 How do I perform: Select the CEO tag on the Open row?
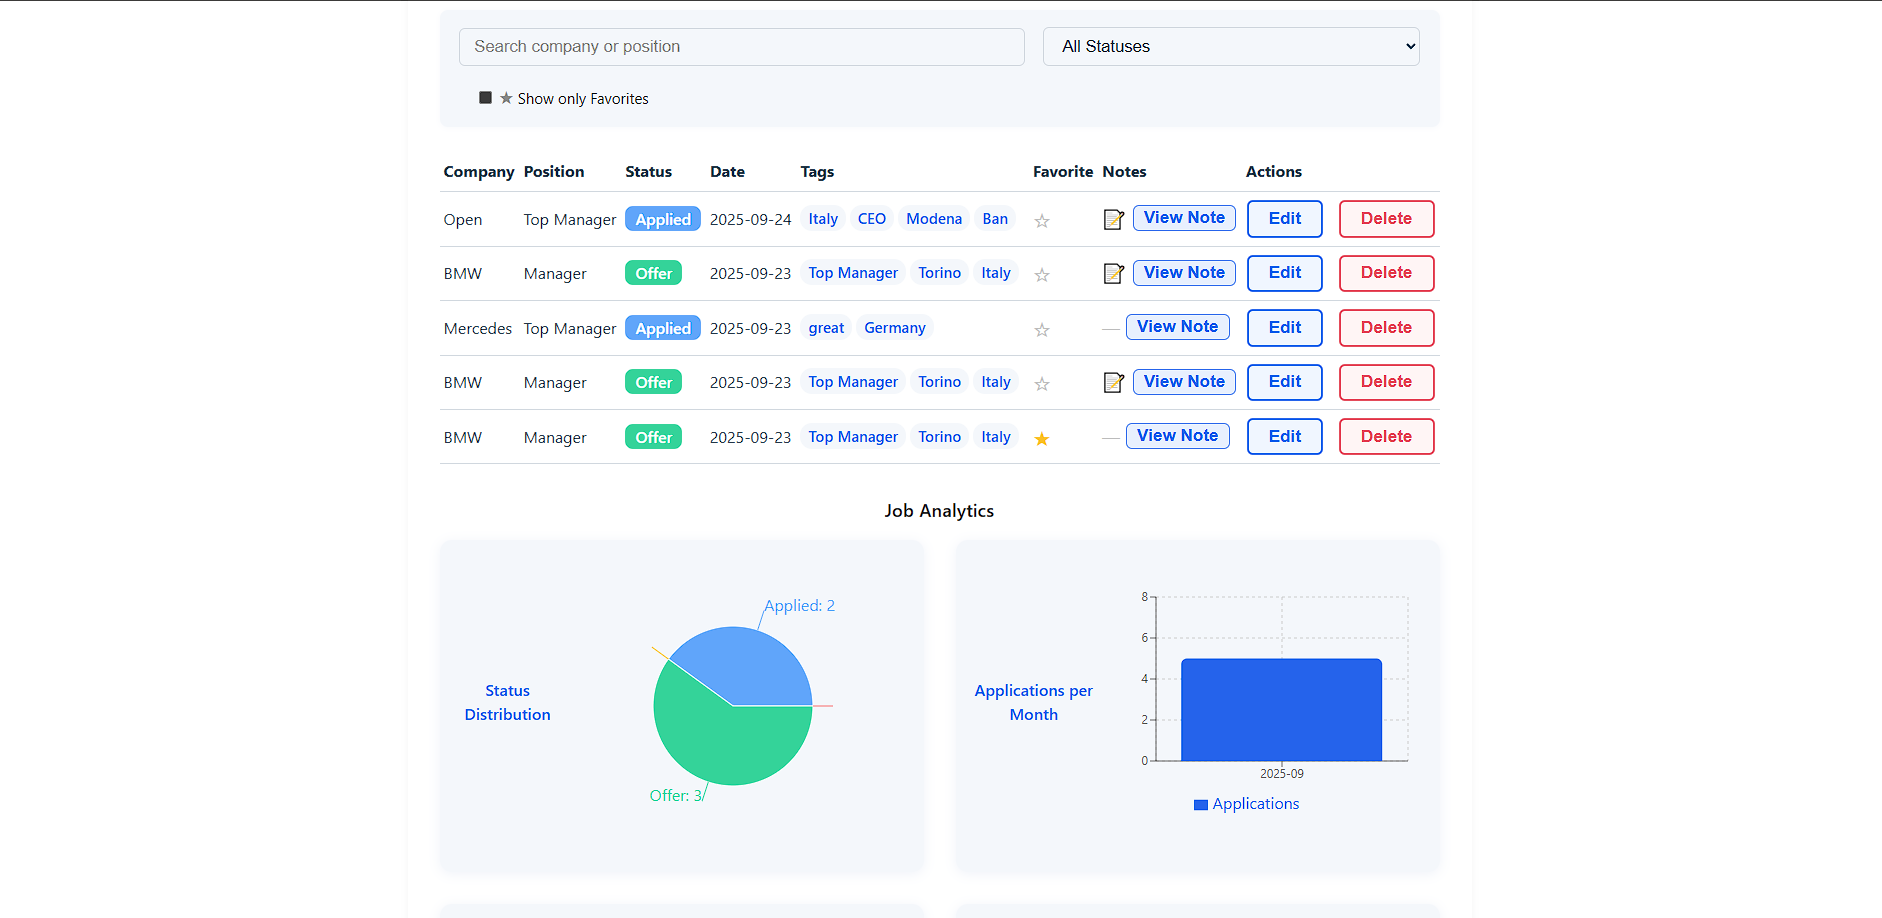tap(870, 218)
